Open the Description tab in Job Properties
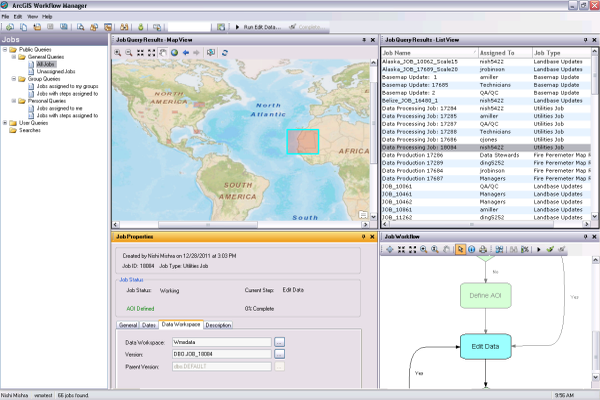Image resolution: width=600 pixels, height=400 pixels. point(219,325)
